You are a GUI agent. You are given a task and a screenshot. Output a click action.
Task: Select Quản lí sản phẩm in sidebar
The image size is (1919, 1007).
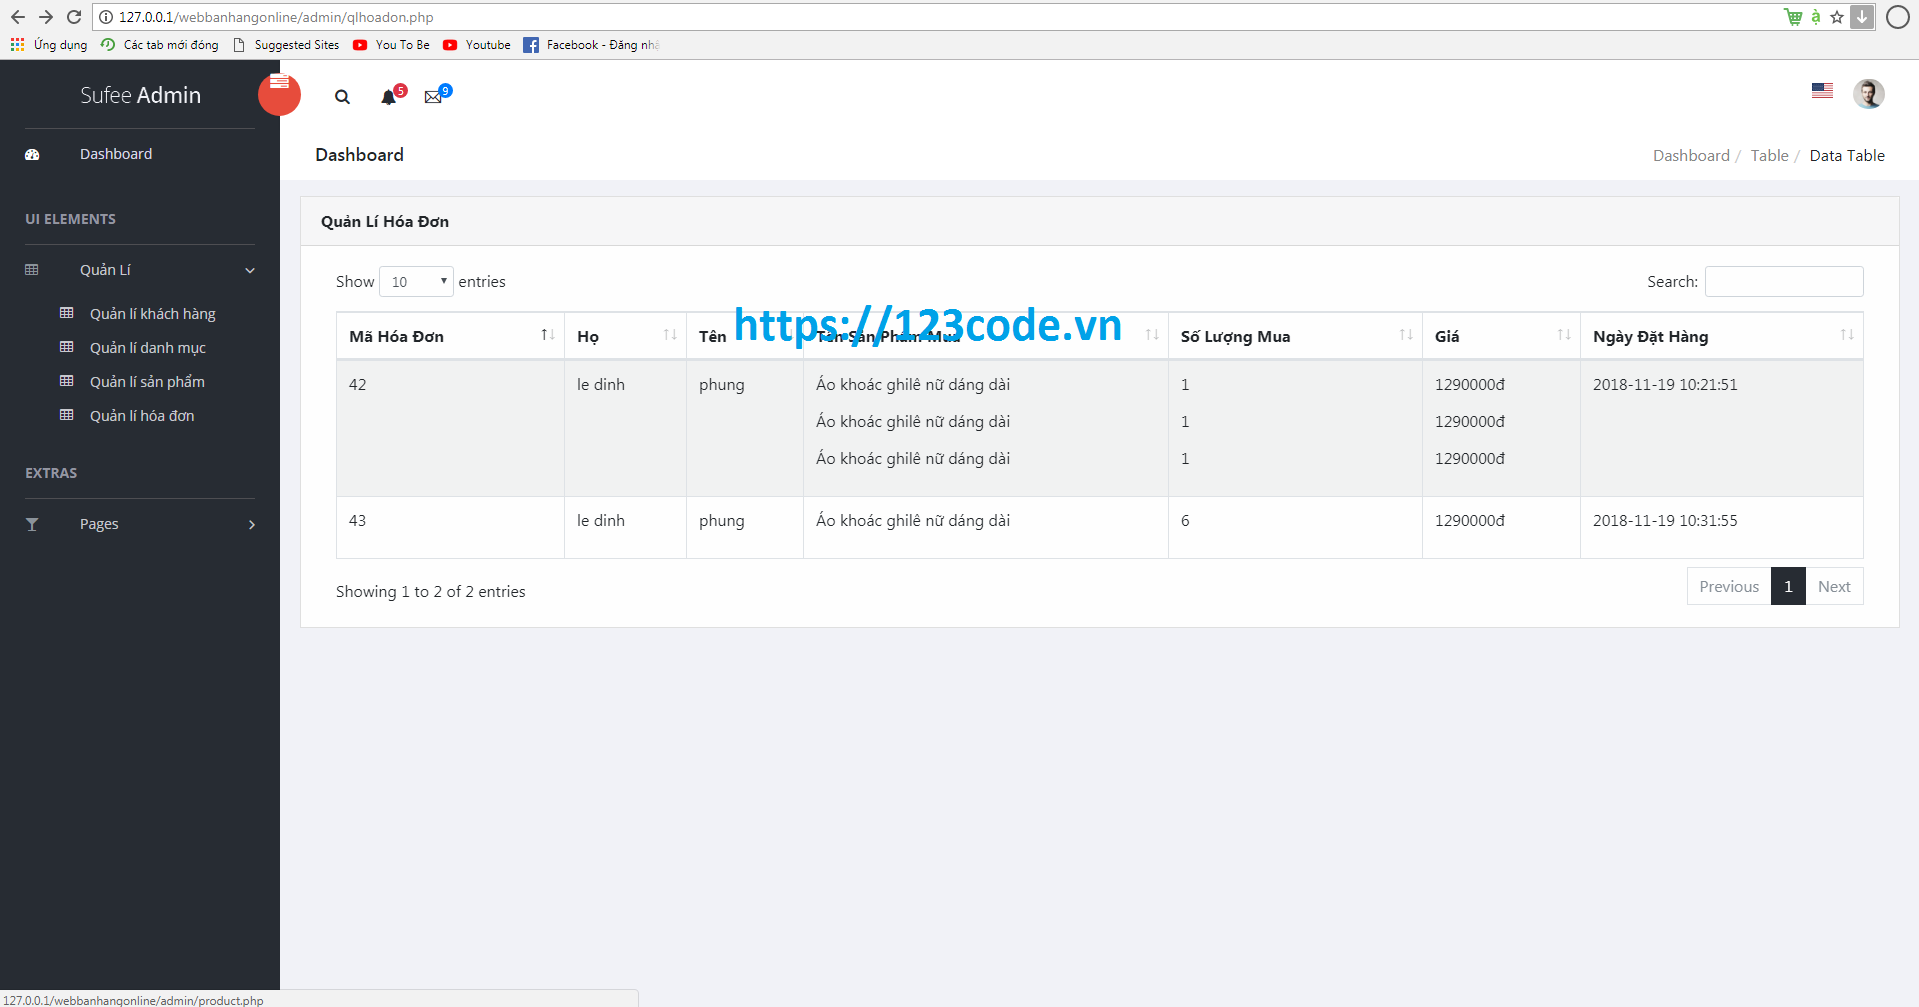(146, 381)
